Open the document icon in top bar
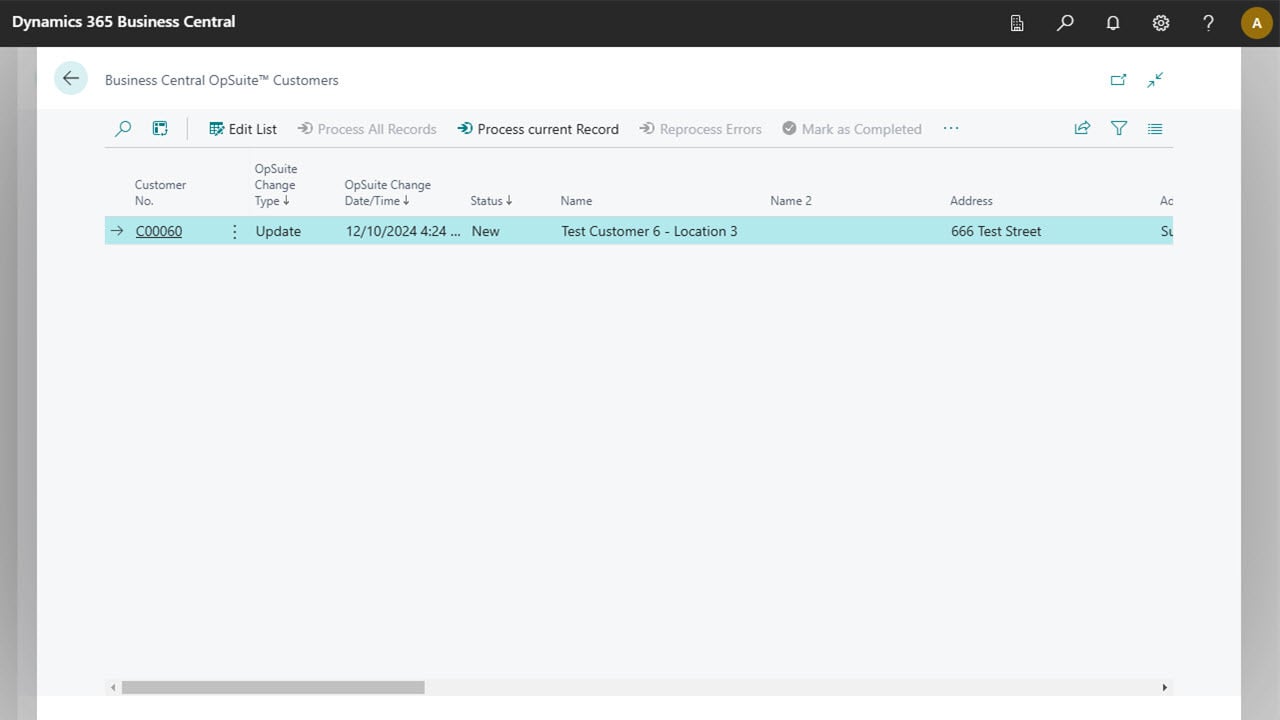The image size is (1280, 720). pos(1017,23)
